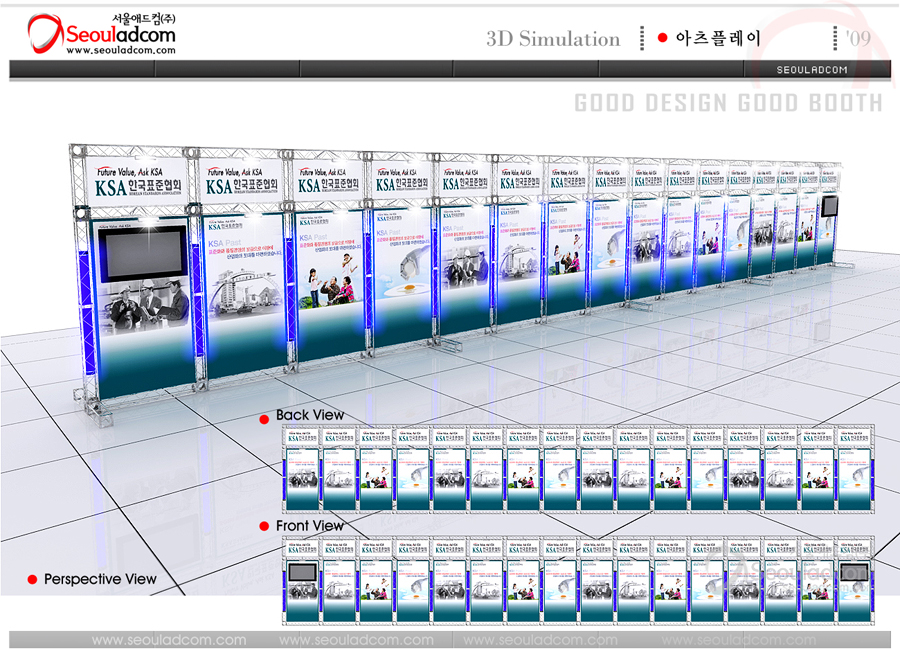Click the Perspective View label
This screenshot has width=900, height=651.
tap(100, 579)
